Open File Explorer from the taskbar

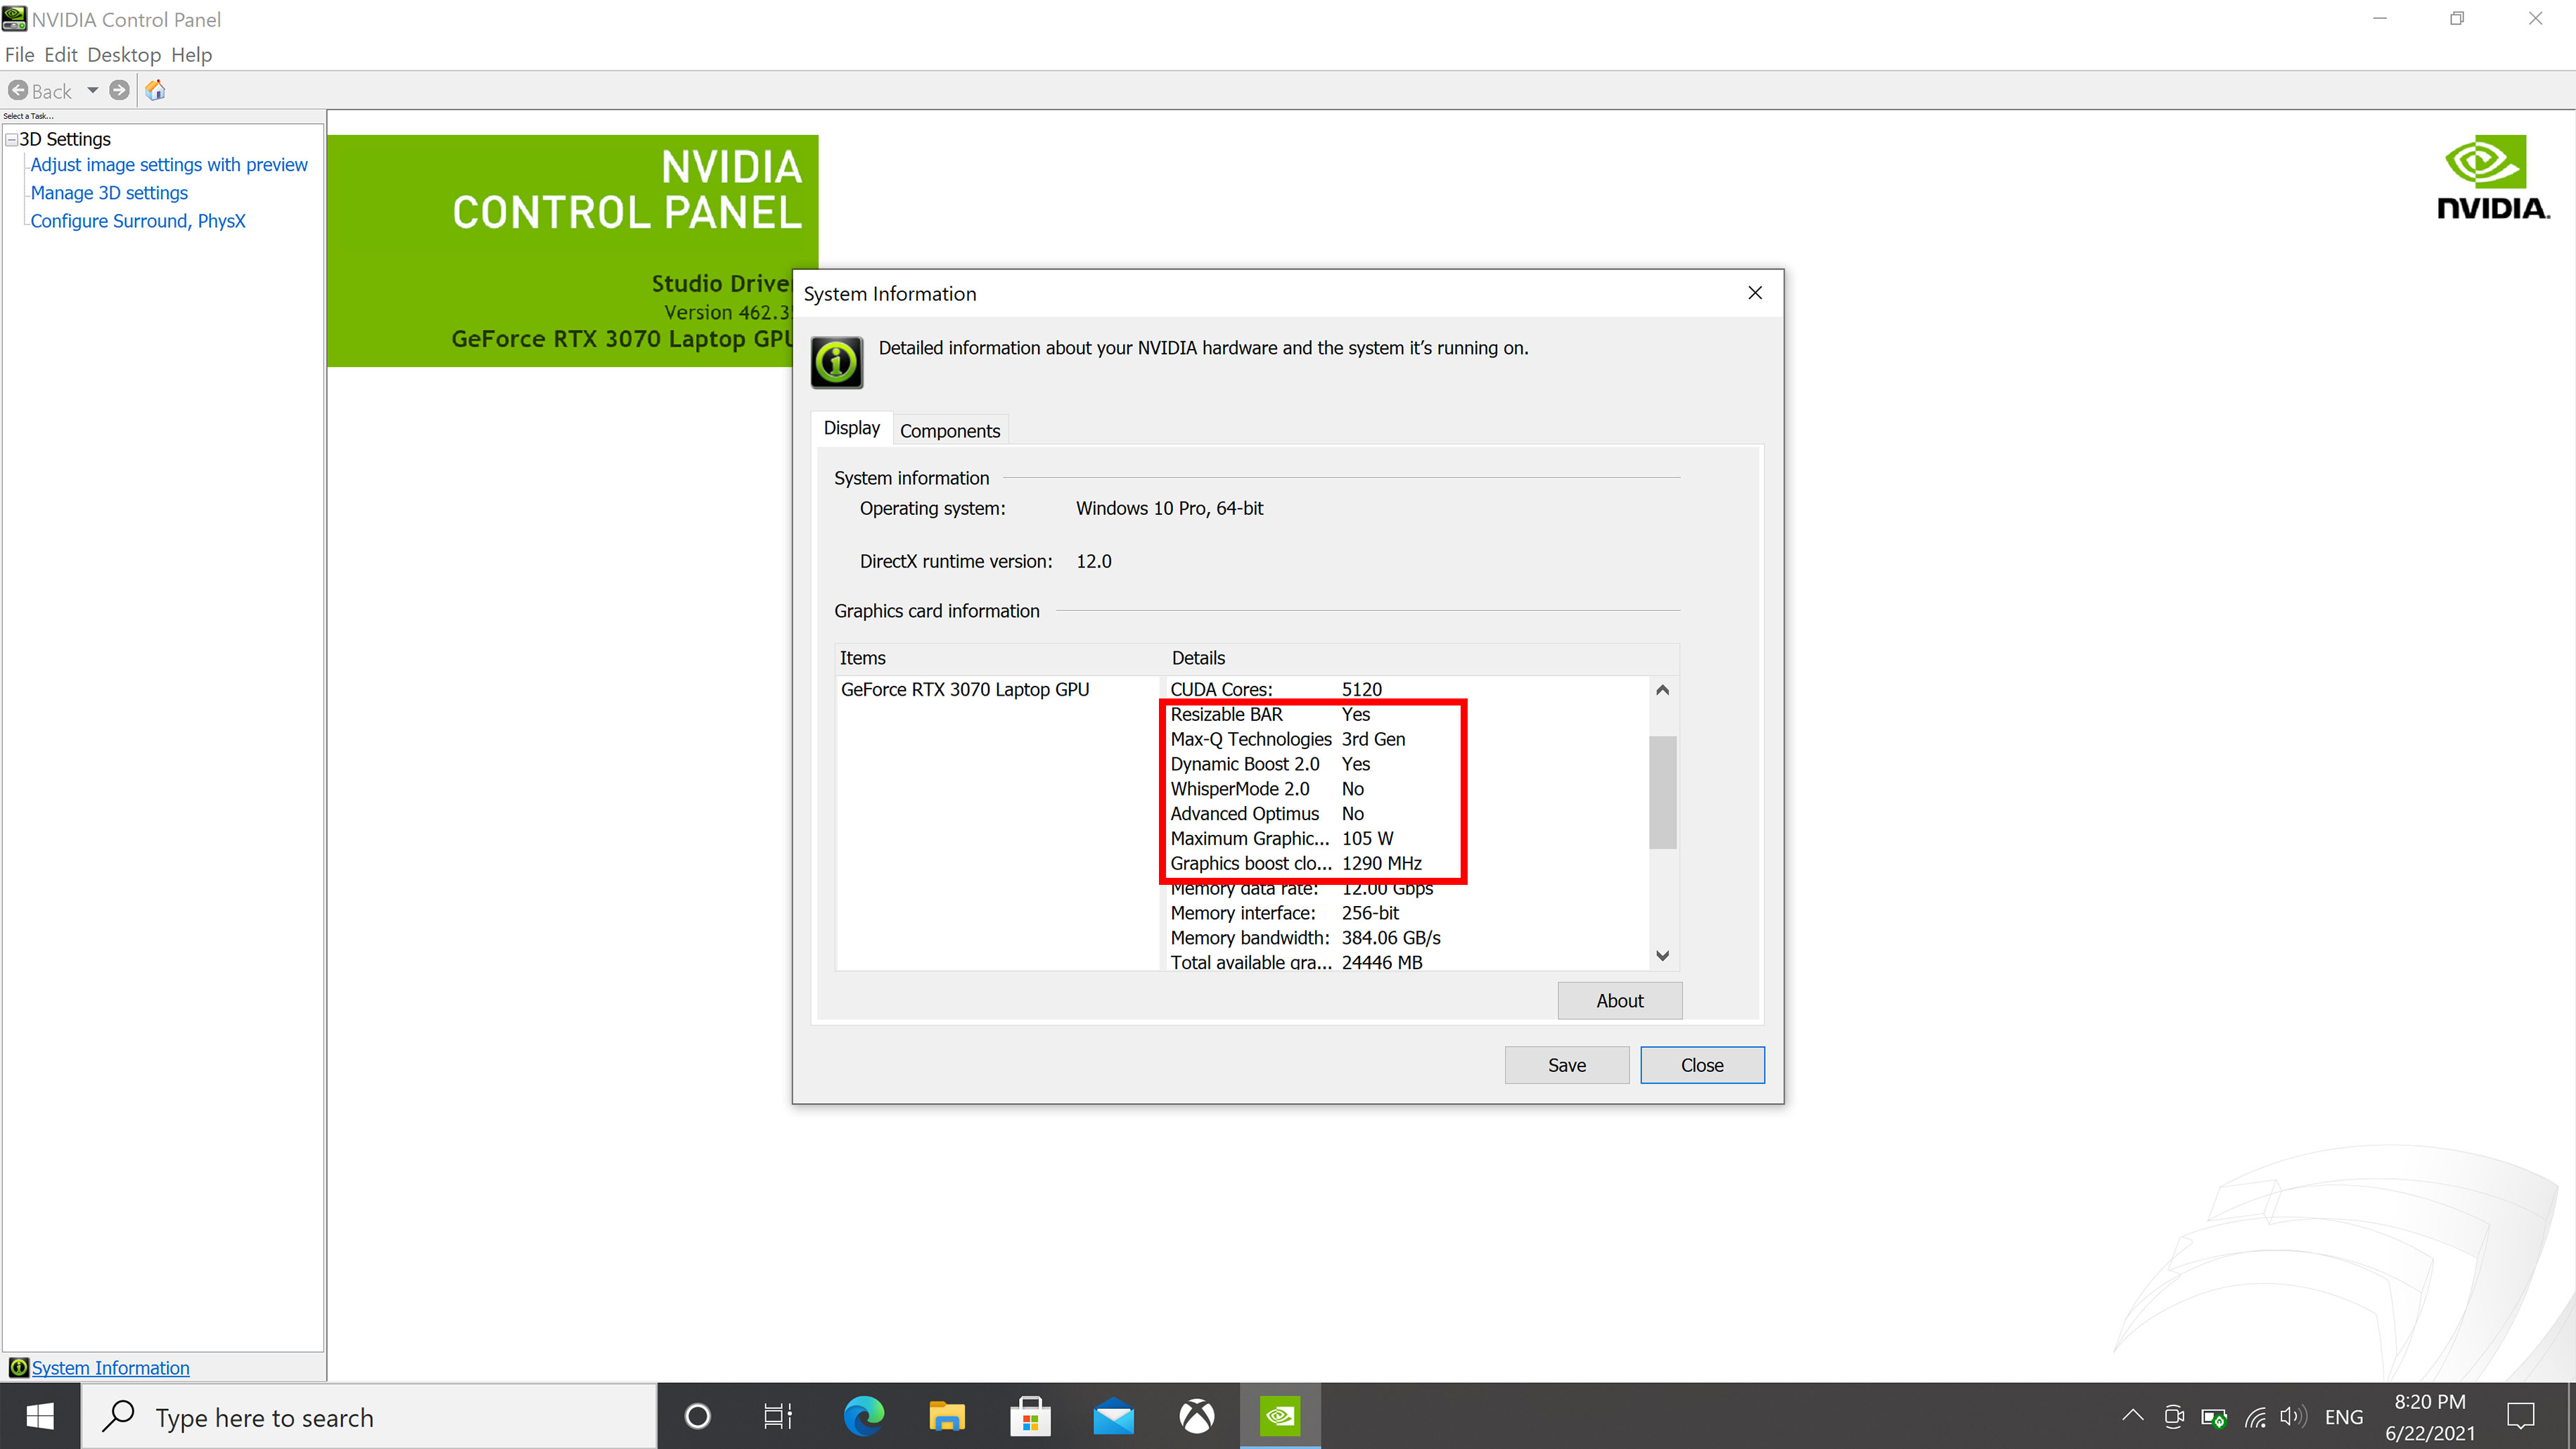coord(946,1417)
